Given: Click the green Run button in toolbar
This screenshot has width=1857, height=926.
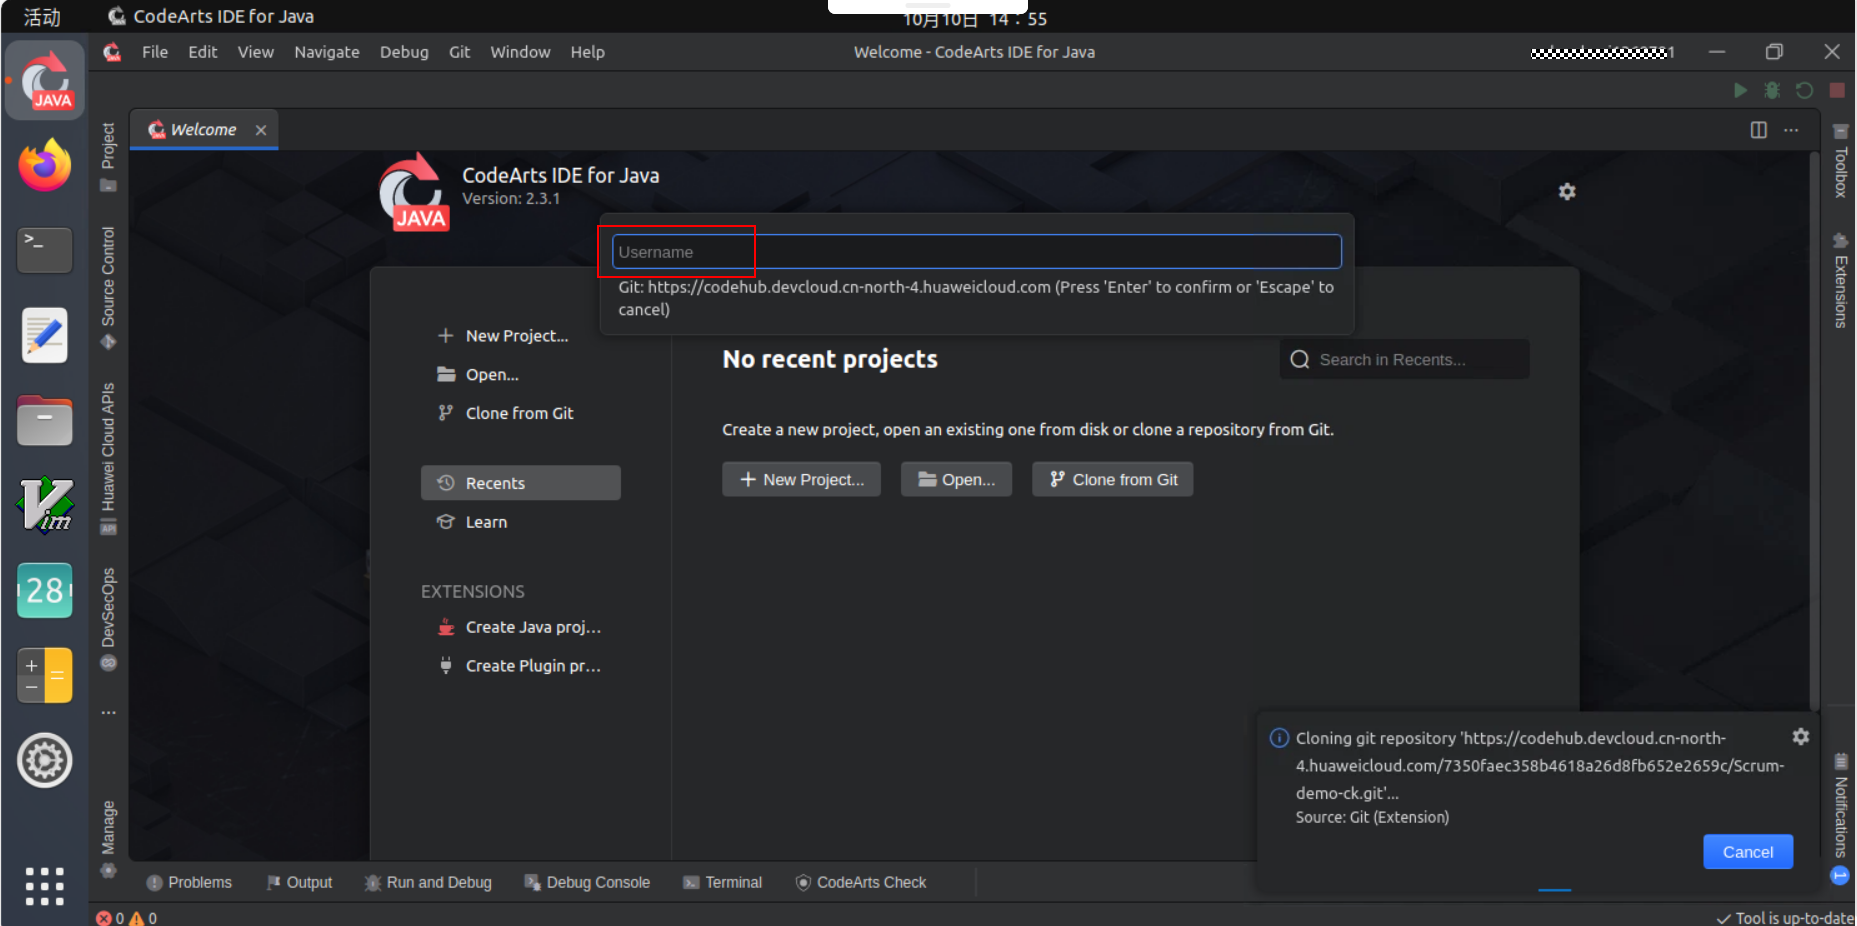Looking at the screenshot, I should click(1740, 90).
